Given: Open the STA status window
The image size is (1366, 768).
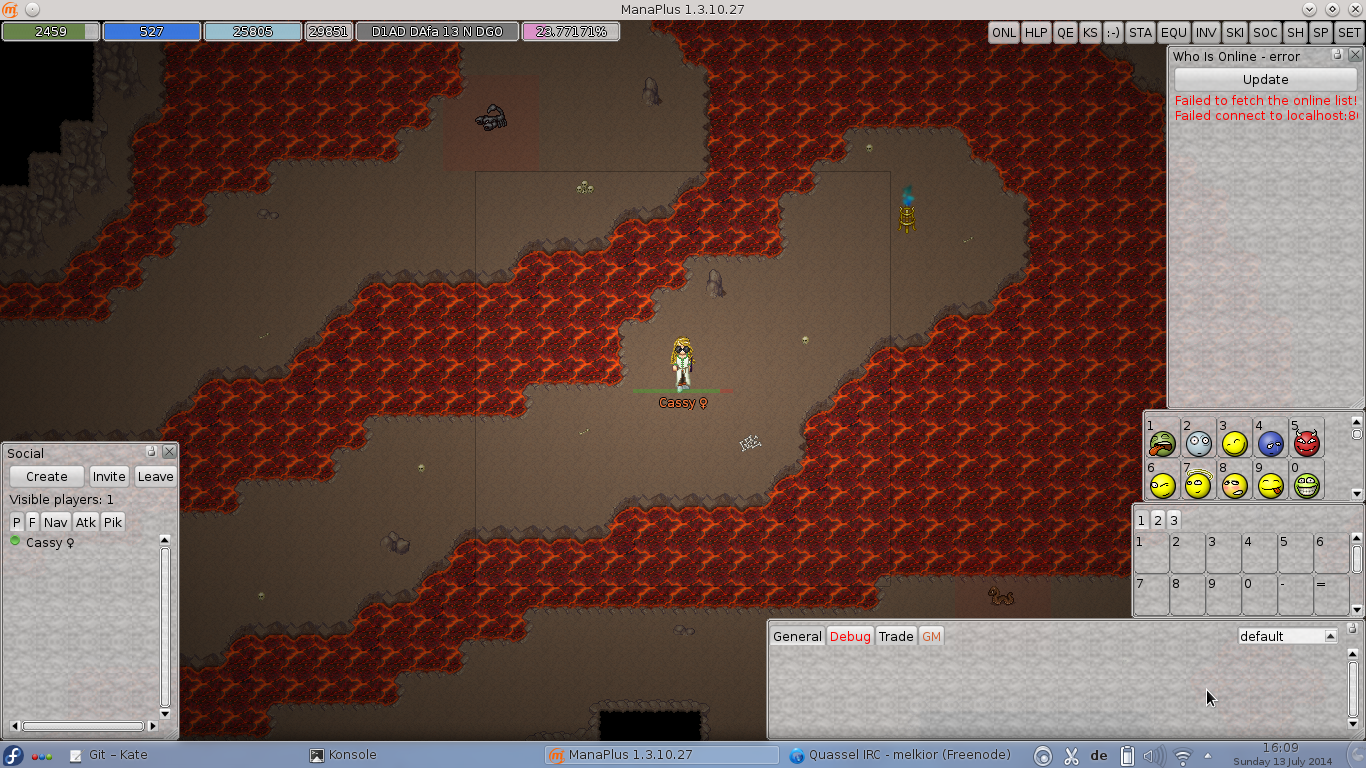Looking at the screenshot, I should [x=1141, y=32].
